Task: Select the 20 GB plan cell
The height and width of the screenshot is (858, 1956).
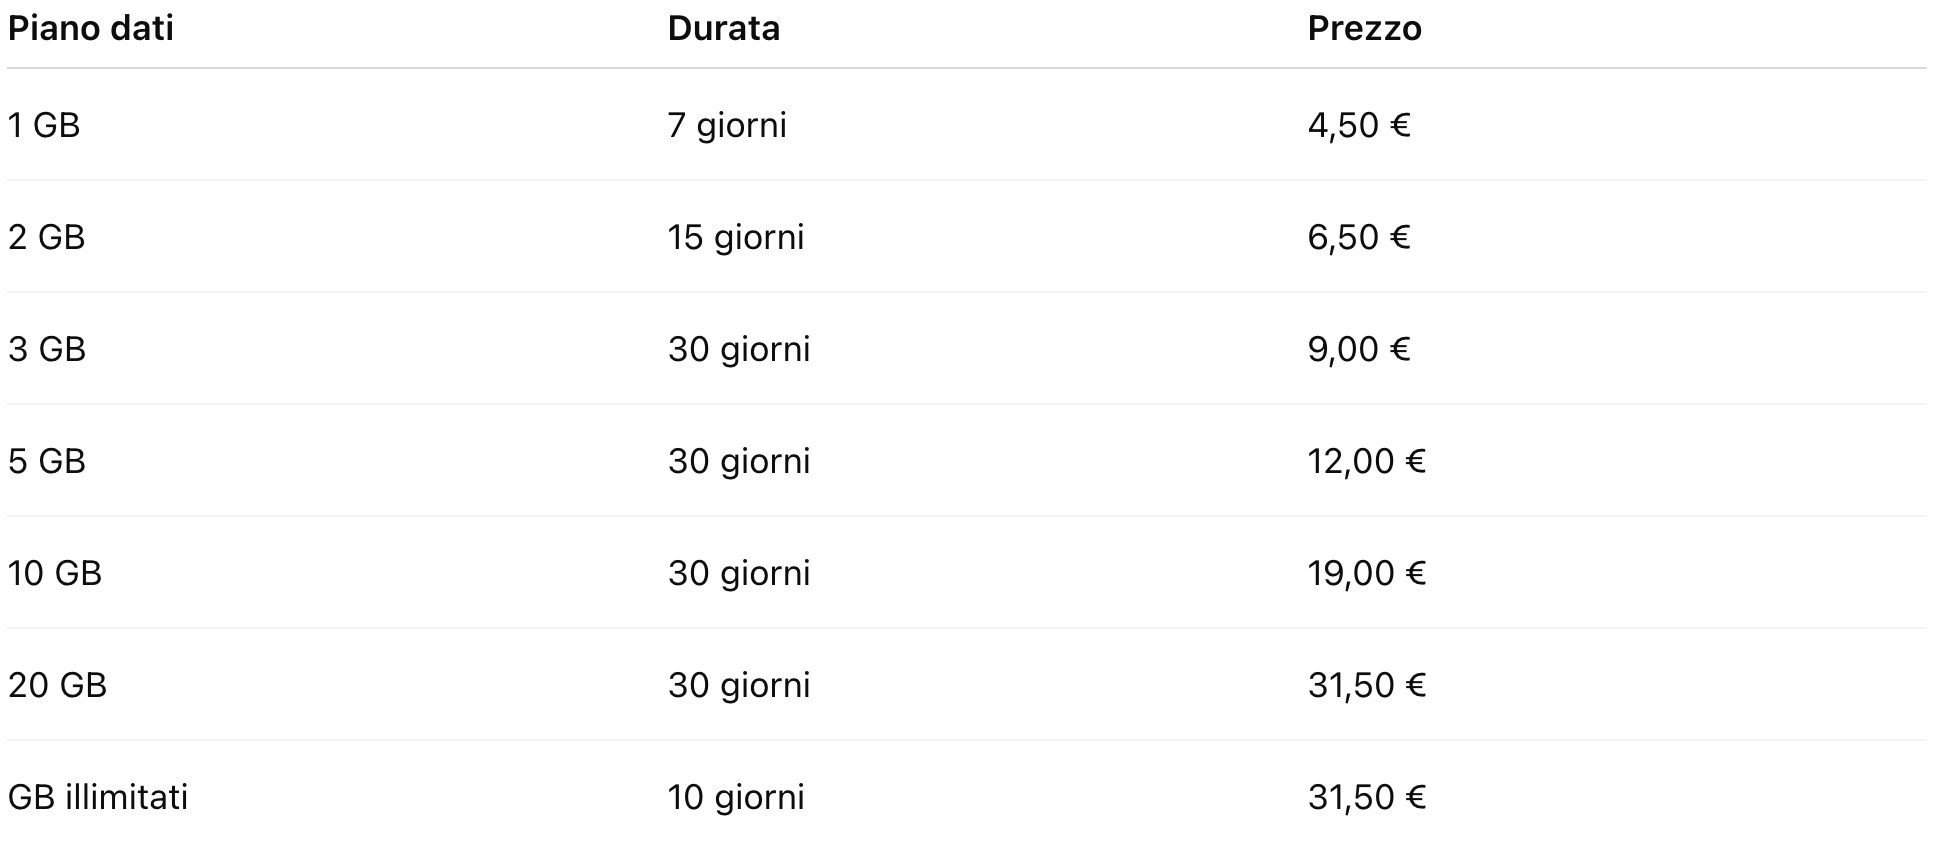Action: click(x=57, y=685)
